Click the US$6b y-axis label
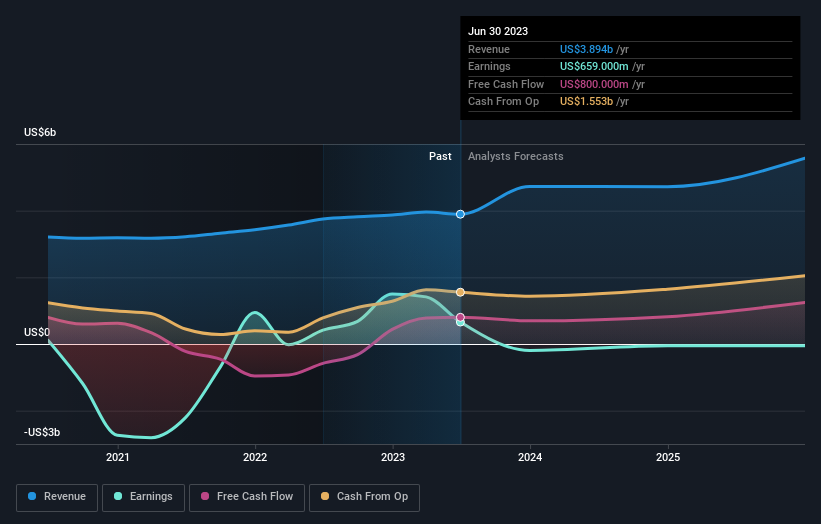The width and height of the screenshot is (821, 524). (x=40, y=132)
